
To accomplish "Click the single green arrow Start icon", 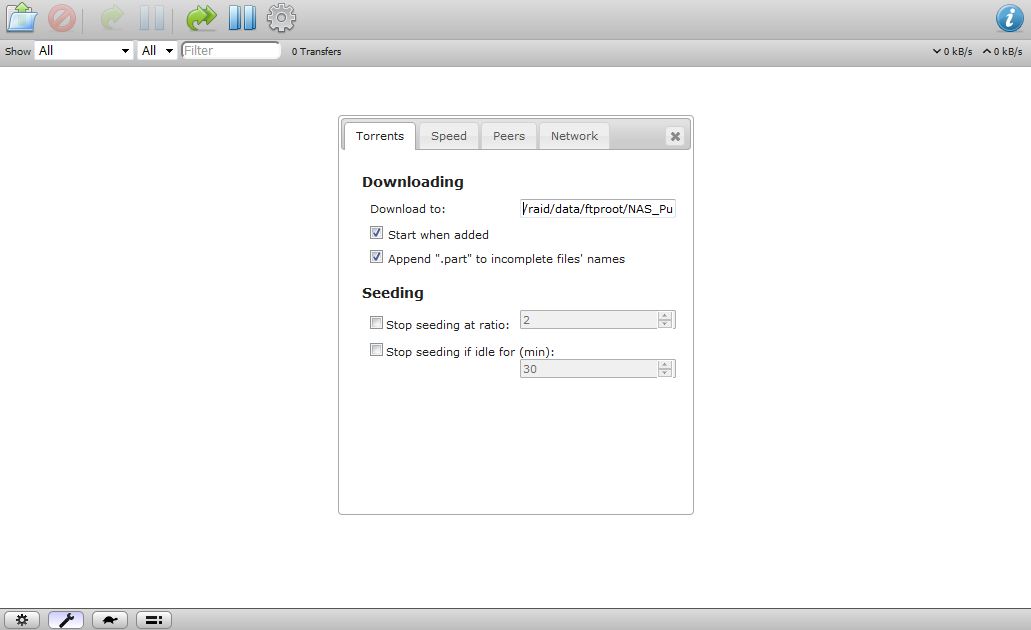I will [x=112, y=18].
